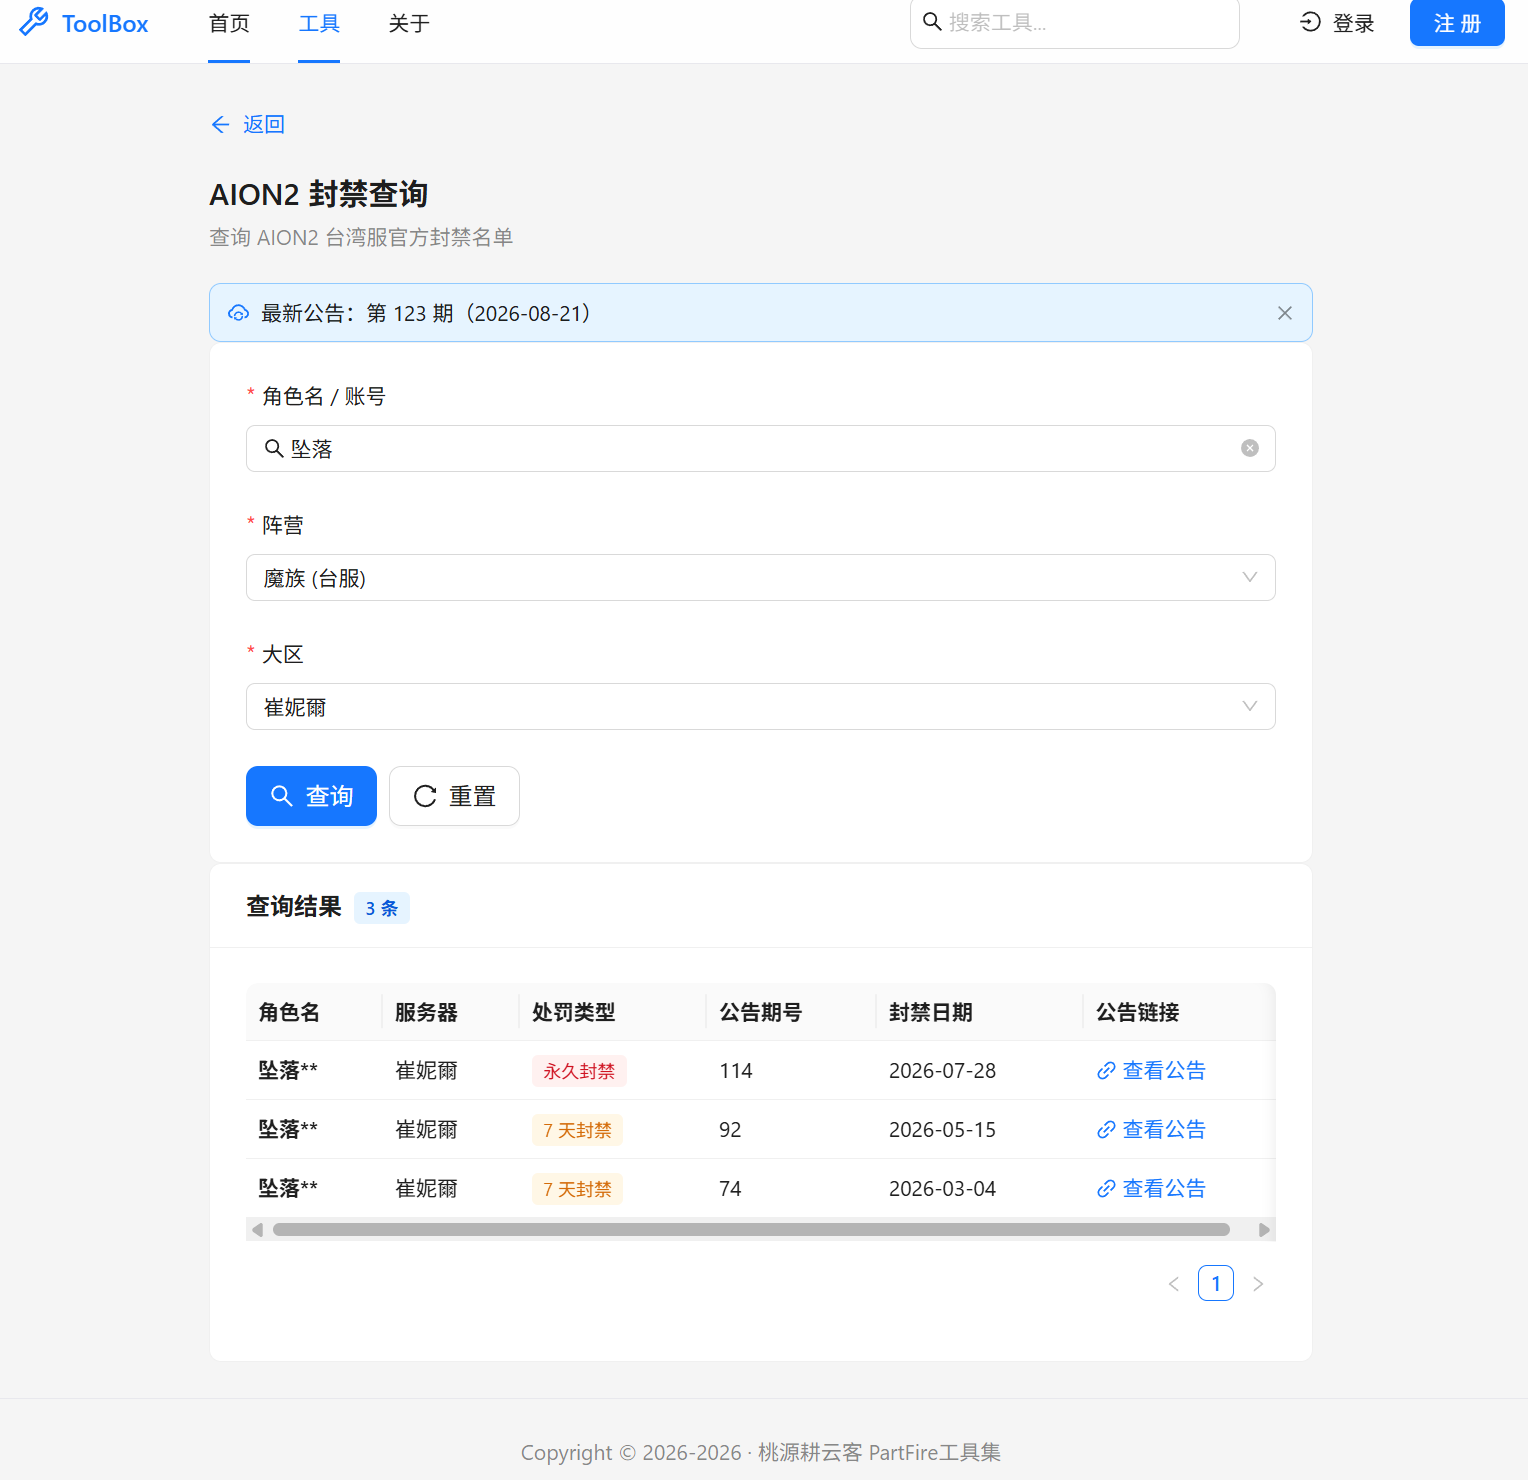The image size is (1528, 1480).
Task: Open the 阵营 dropdown showing 魔族 (台服)
Action: point(761,578)
